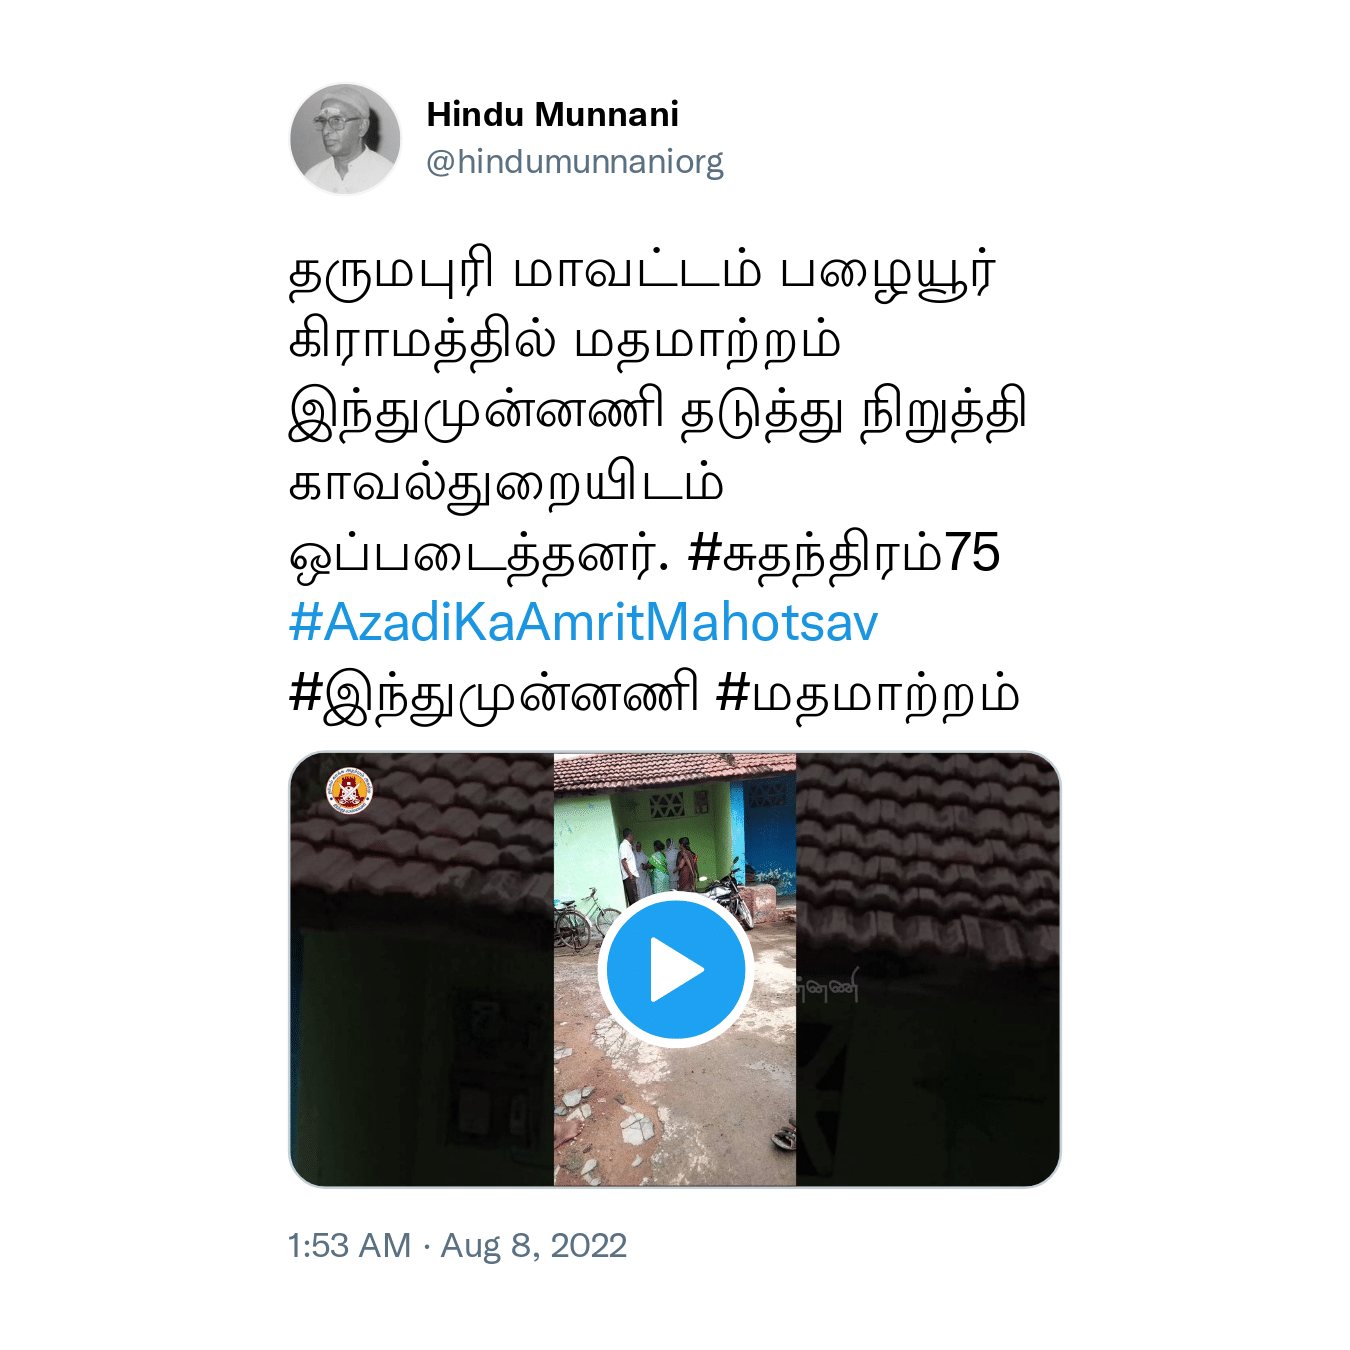Open the #இந்துமுன்னணி hashtag

(x=494, y=694)
